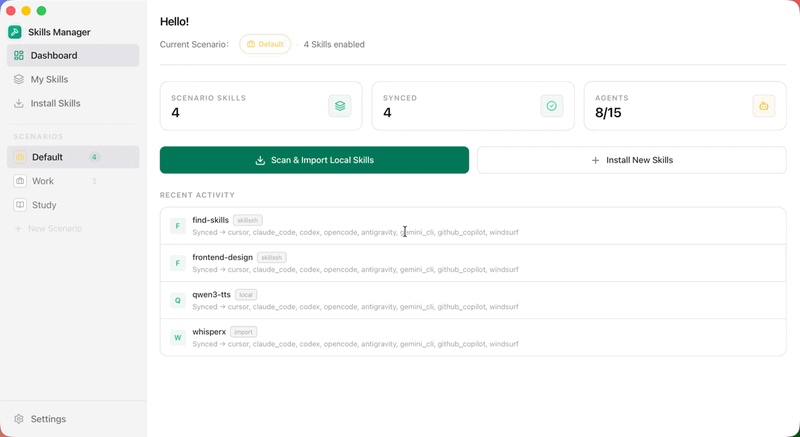The height and width of the screenshot is (437, 800).
Task: Click the local tag beside qwen3-tts
Action: (x=246, y=295)
